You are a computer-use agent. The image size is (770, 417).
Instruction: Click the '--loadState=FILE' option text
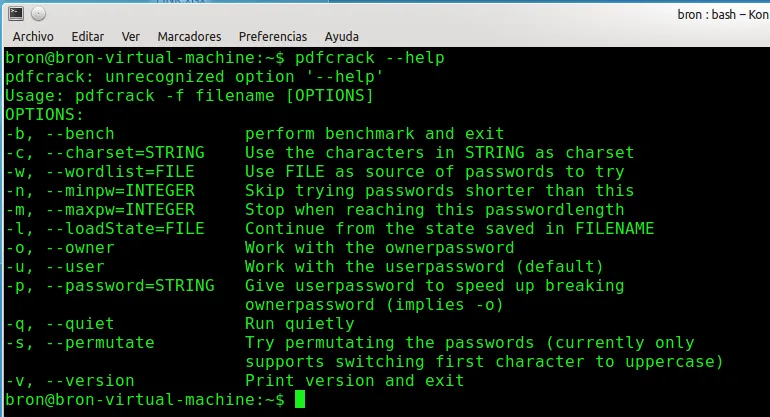[125, 228]
